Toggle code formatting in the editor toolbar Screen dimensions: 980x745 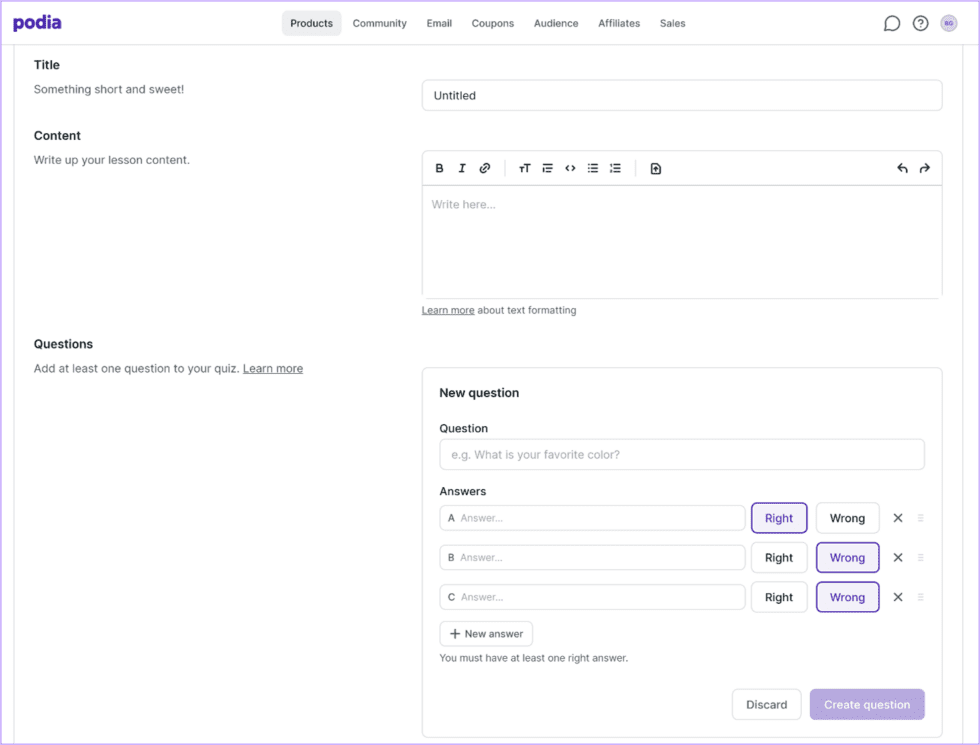point(570,168)
